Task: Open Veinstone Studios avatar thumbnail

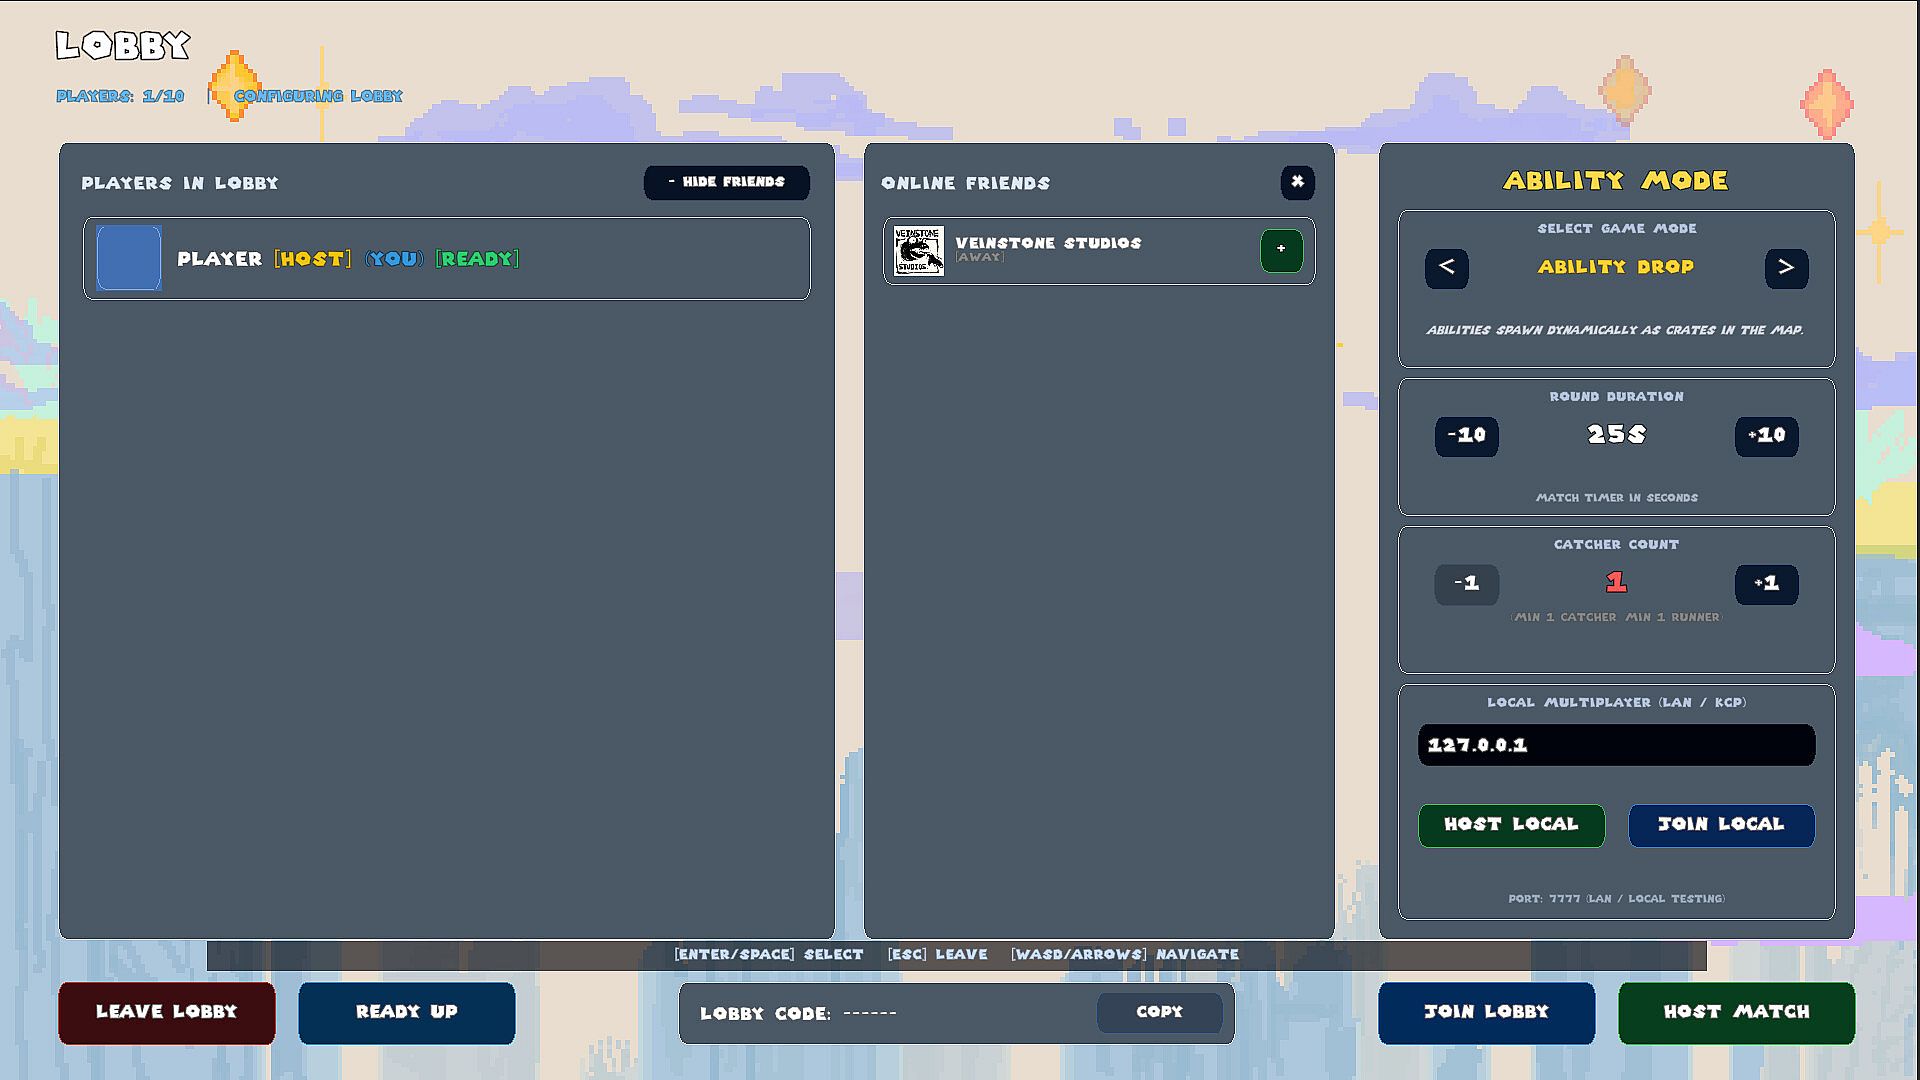Action: click(x=918, y=250)
